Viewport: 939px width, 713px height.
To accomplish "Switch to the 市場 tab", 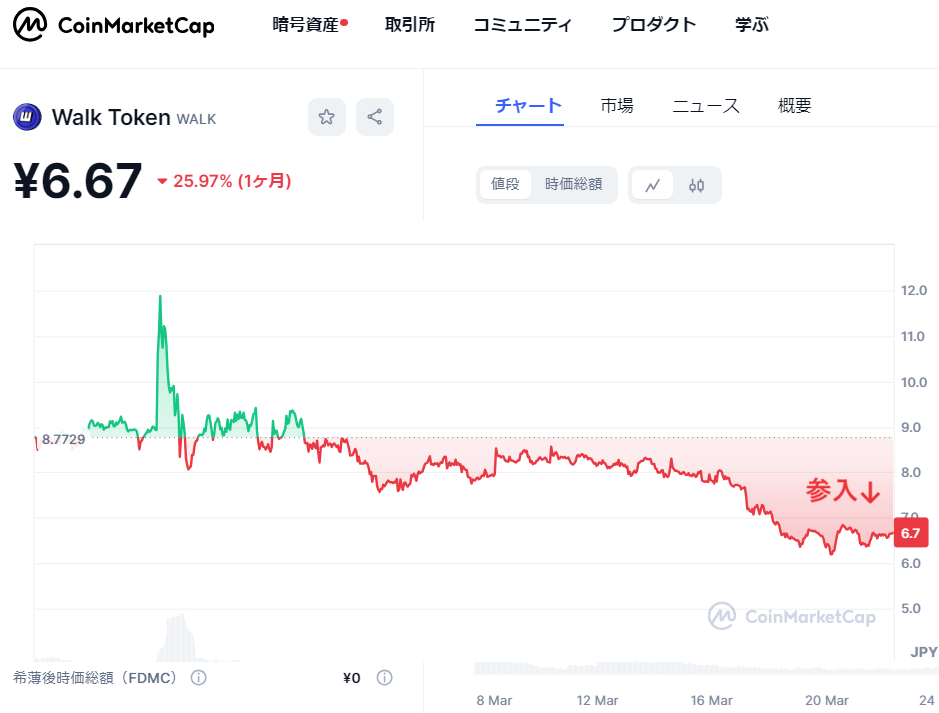I will point(617,105).
